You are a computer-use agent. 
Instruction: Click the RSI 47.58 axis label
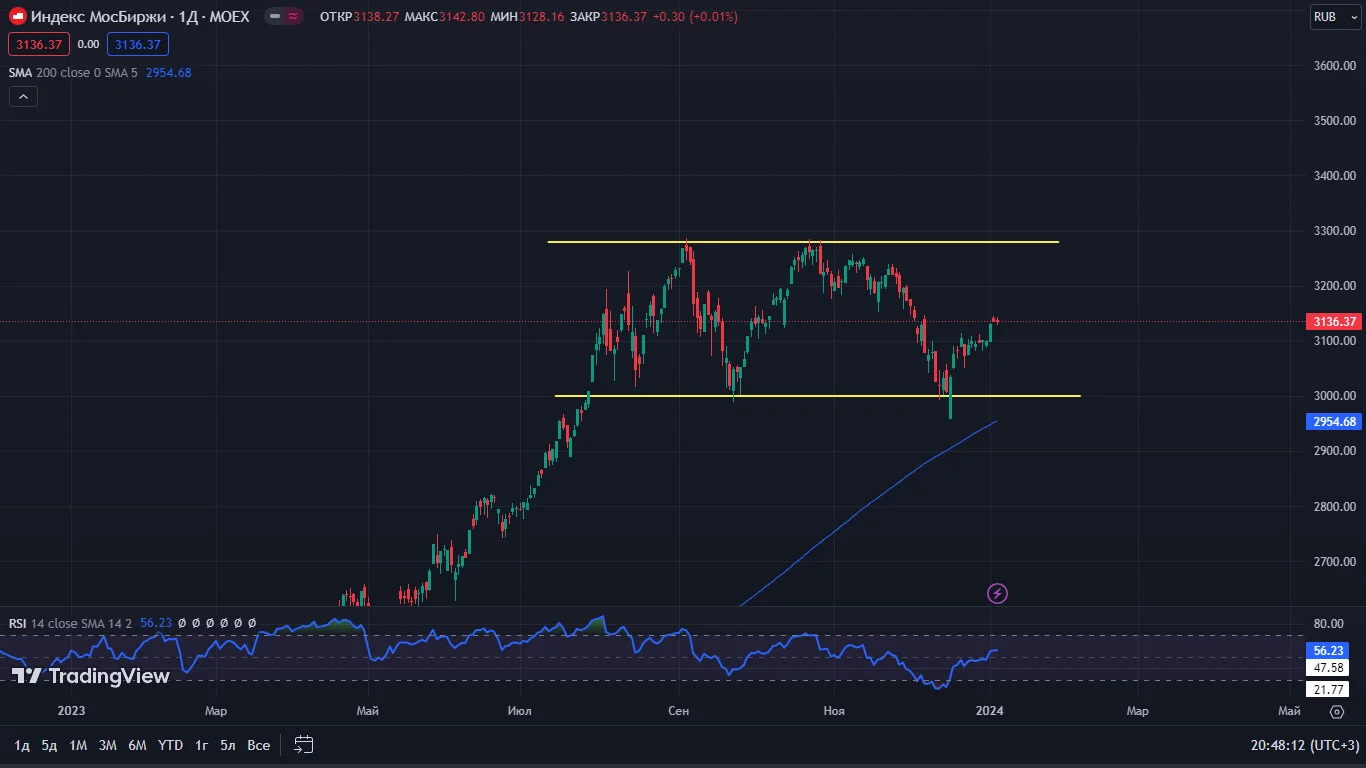(1327, 667)
